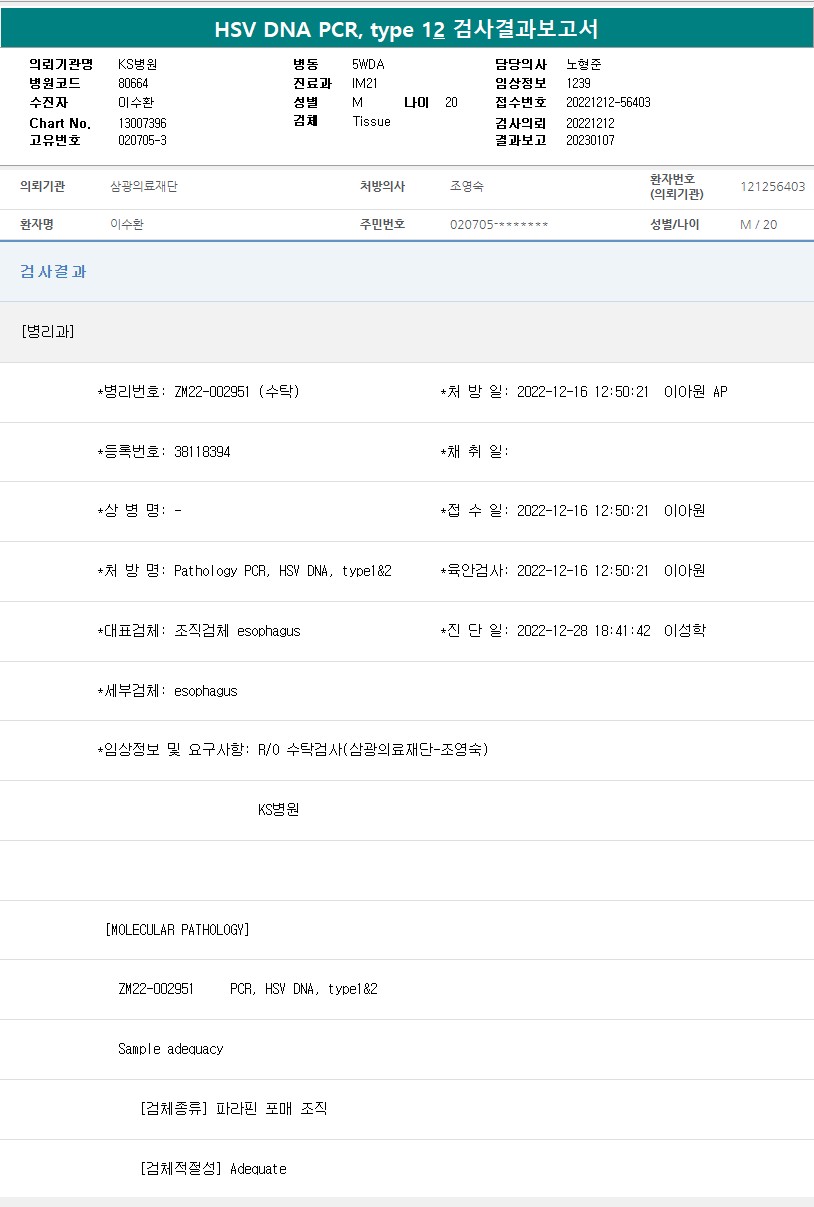This screenshot has width=814, height=1207.
Task: Click the 대표검체 조직검체 esophagus line
Action: [x=199, y=631]
